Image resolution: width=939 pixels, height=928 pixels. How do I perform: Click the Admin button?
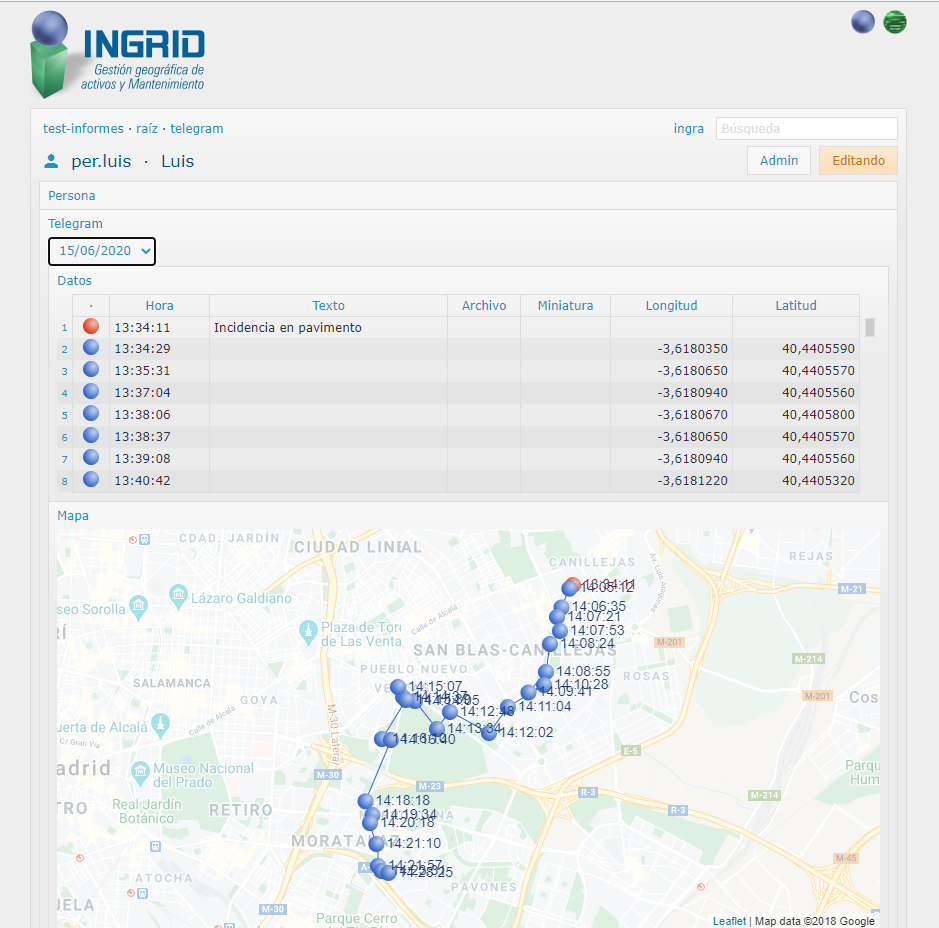click(779, 160)
